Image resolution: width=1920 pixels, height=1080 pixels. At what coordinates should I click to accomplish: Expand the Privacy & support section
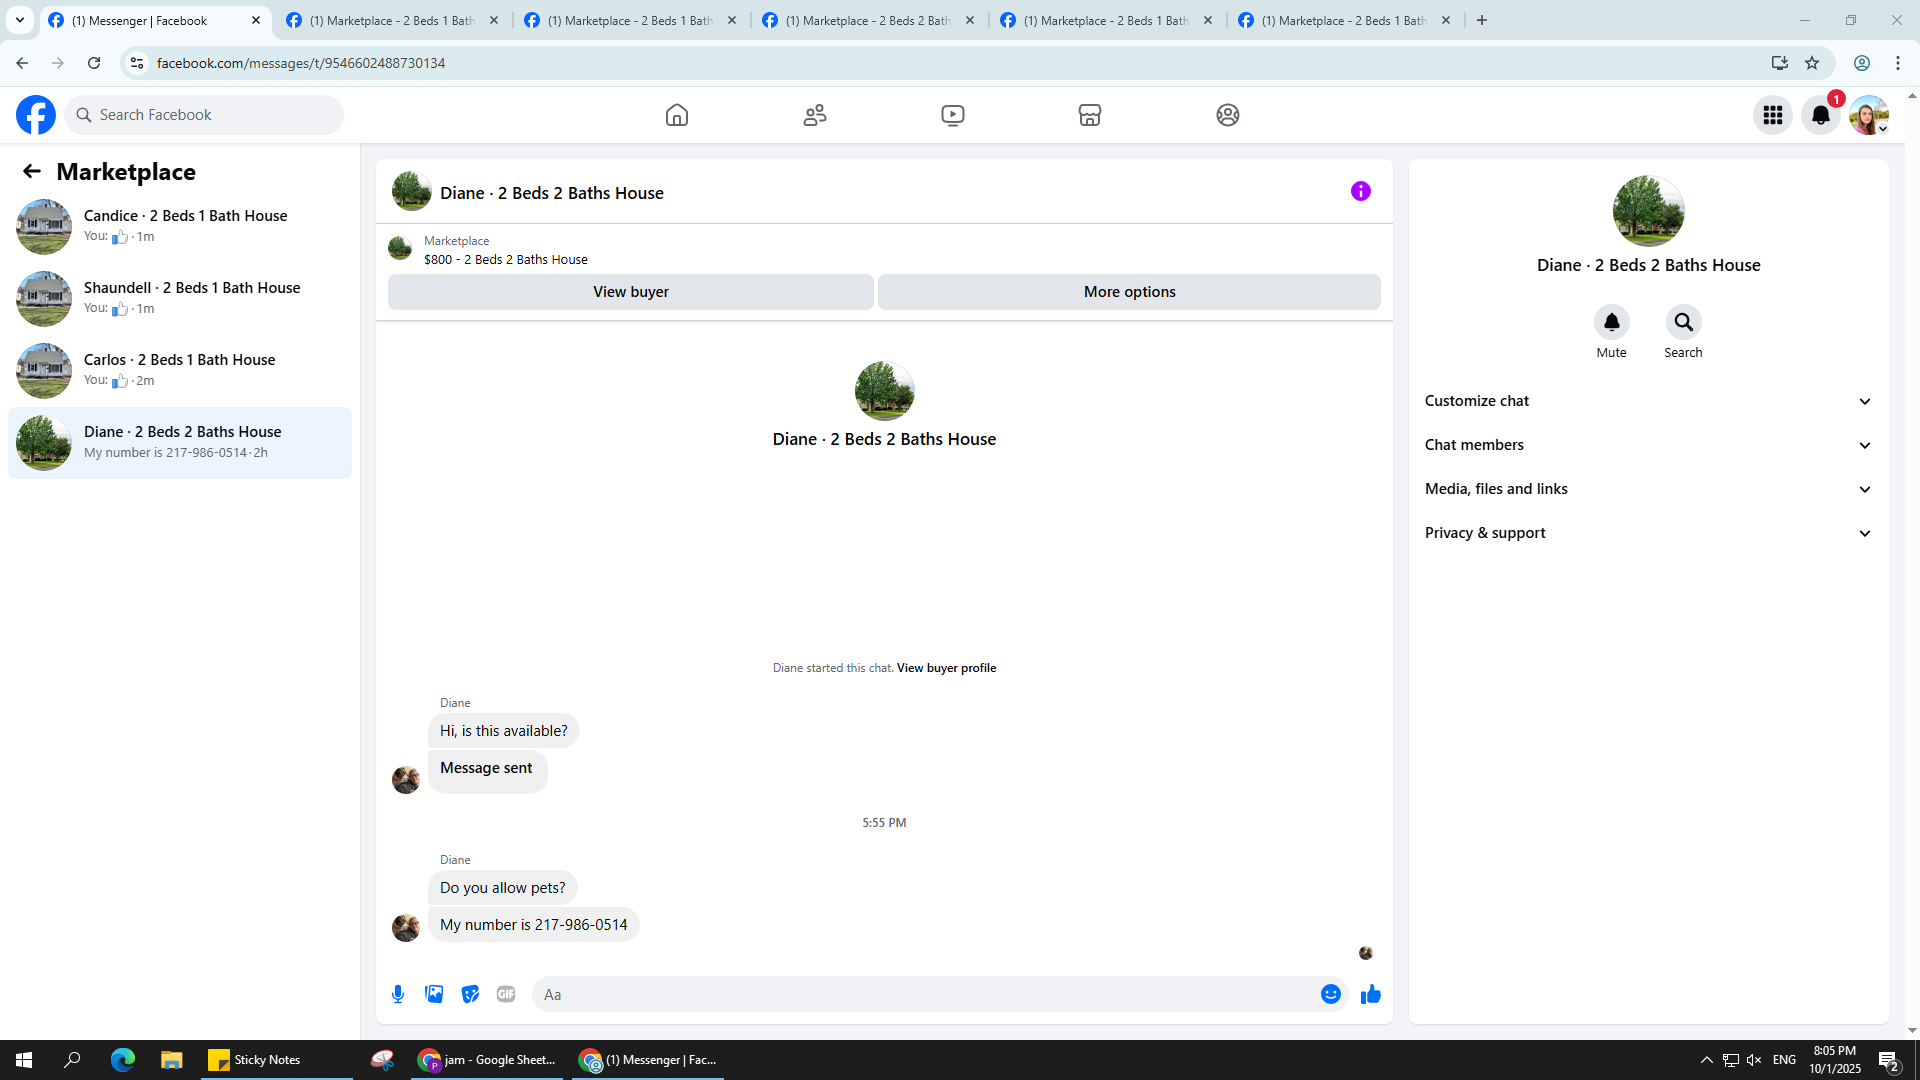point(1648,533)
